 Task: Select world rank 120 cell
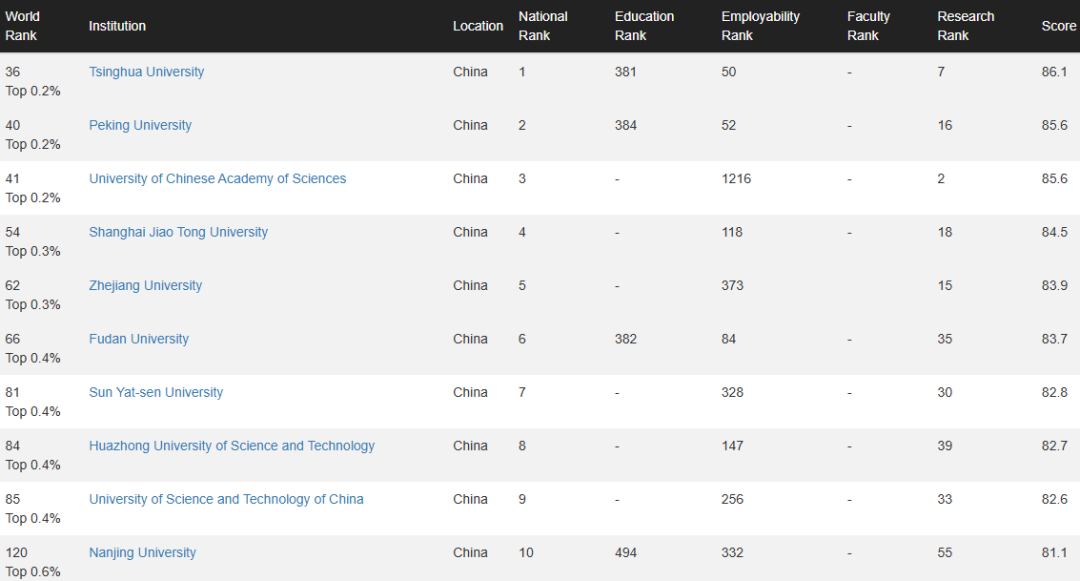[x=17, y=553]
